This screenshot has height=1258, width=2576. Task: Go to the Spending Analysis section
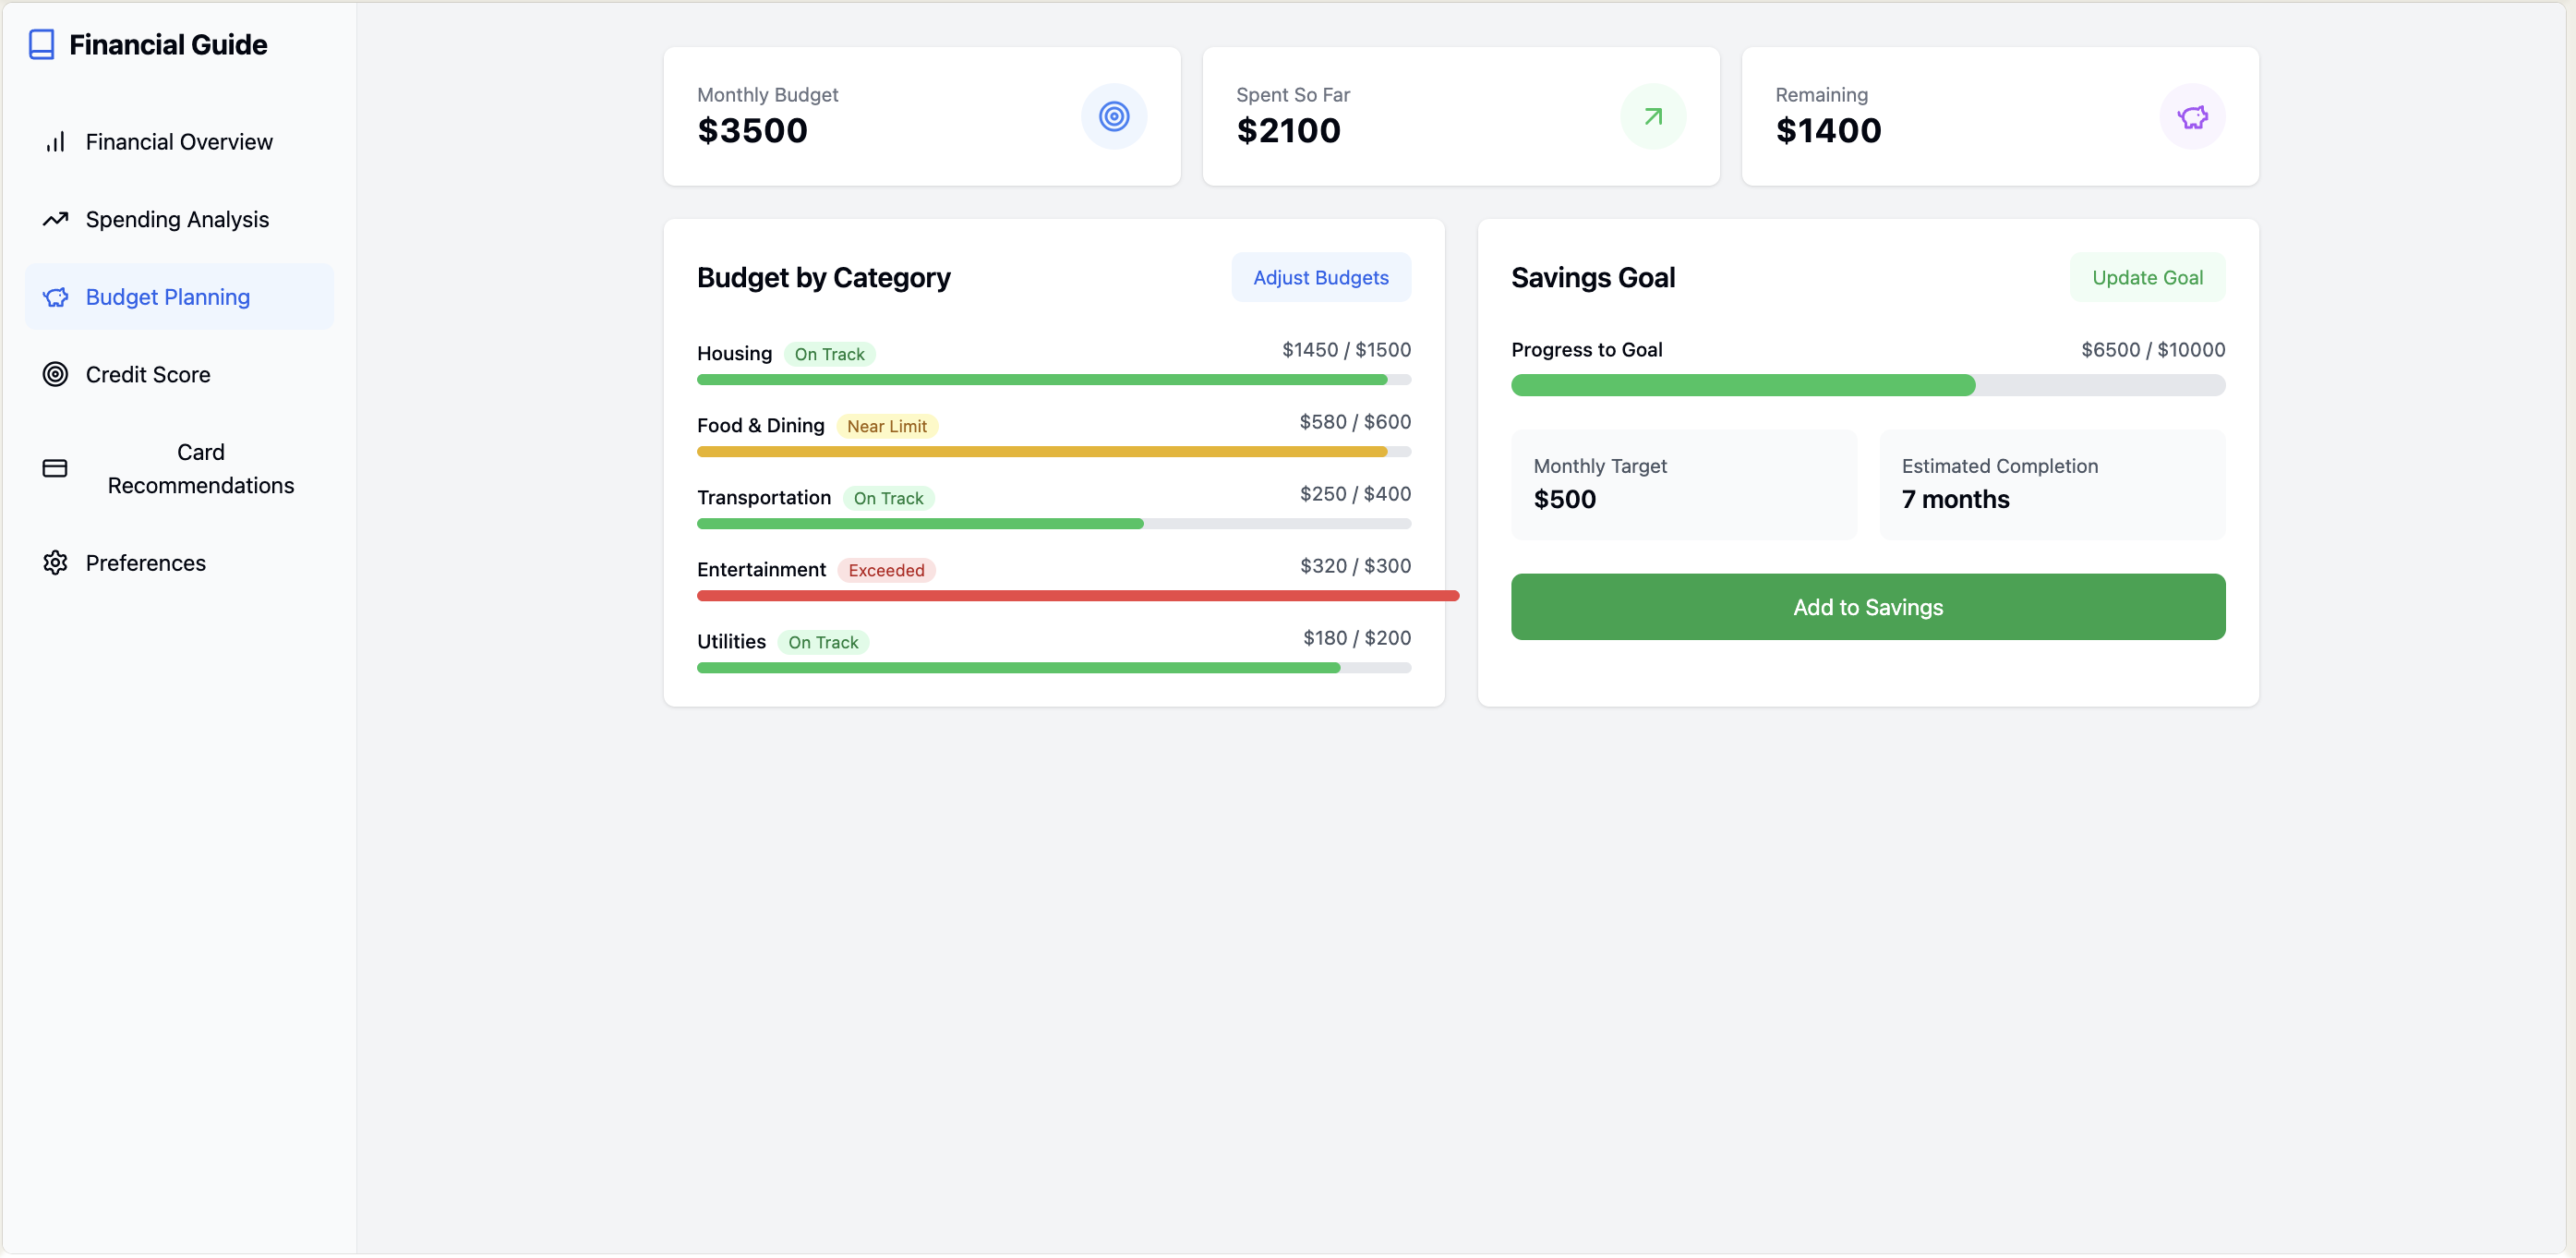pos(177,219)
